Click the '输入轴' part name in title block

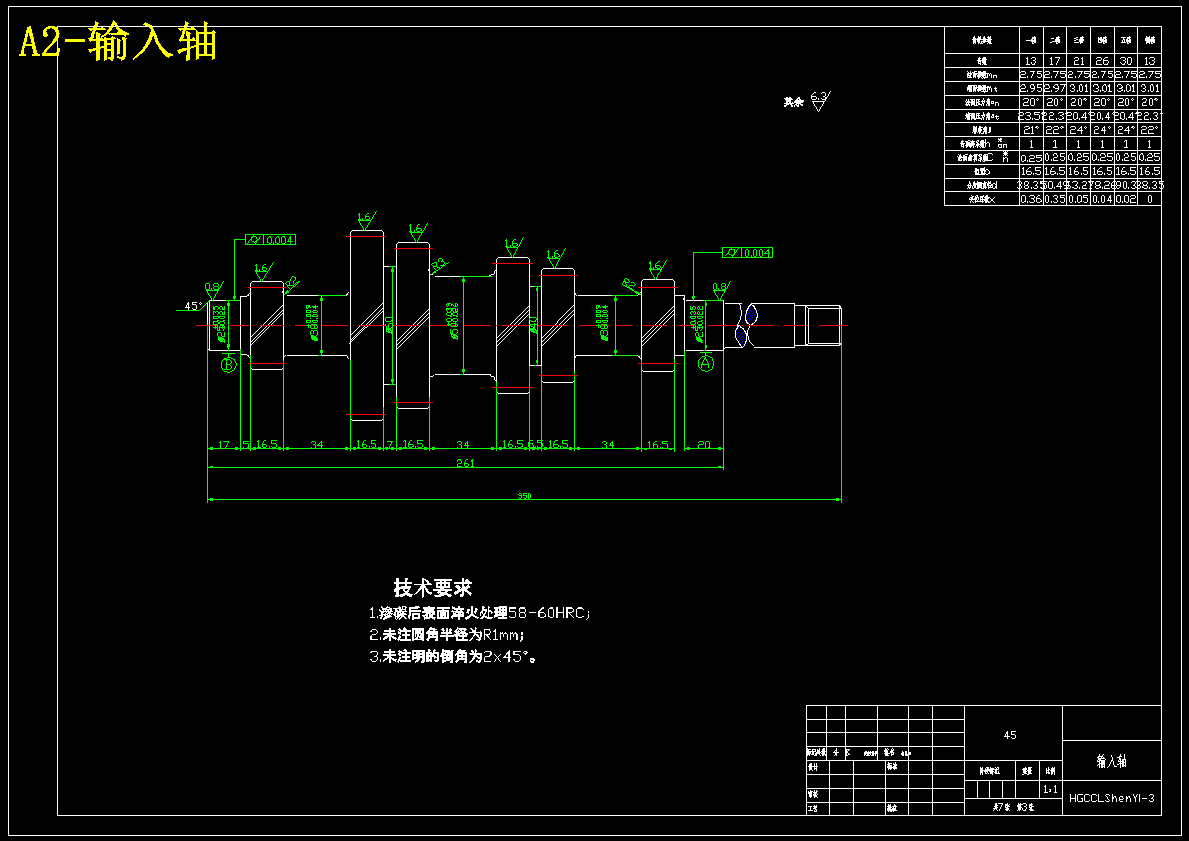(1112, 761)
